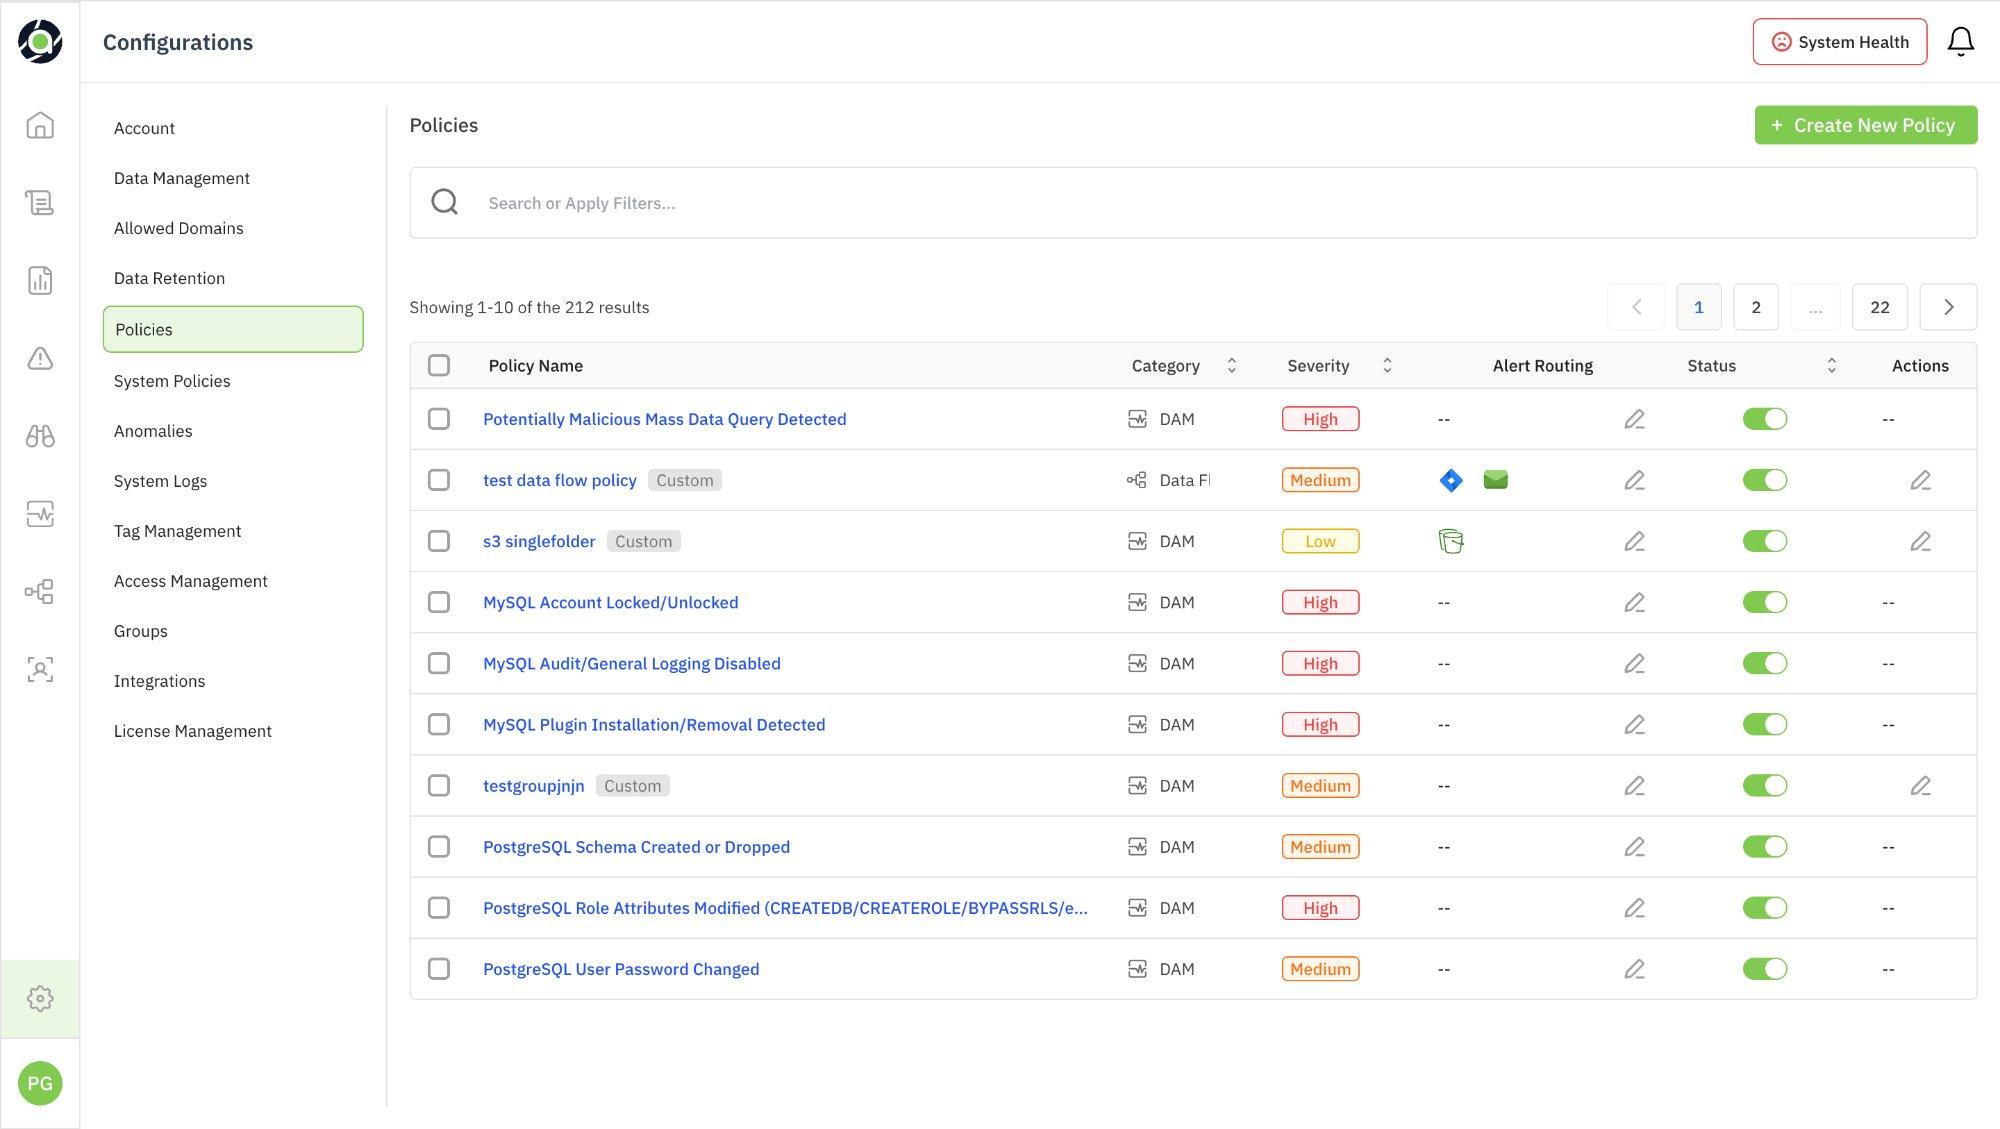Click the notification bell icon
The height and width of the screenshot is (1129, 2000).
tap(1960, 42)
